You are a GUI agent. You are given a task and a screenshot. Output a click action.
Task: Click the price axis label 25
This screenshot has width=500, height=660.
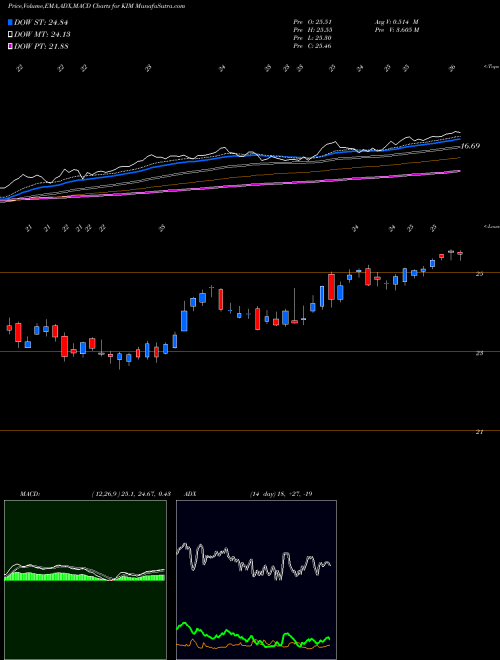(x=479, y=274)
